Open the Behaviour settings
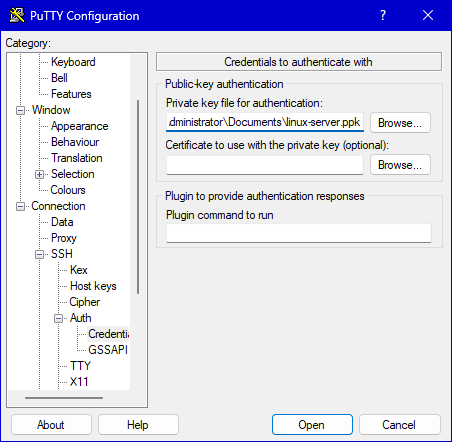Image resolution: width=452 pixels, height=442 pixels. 75,142
